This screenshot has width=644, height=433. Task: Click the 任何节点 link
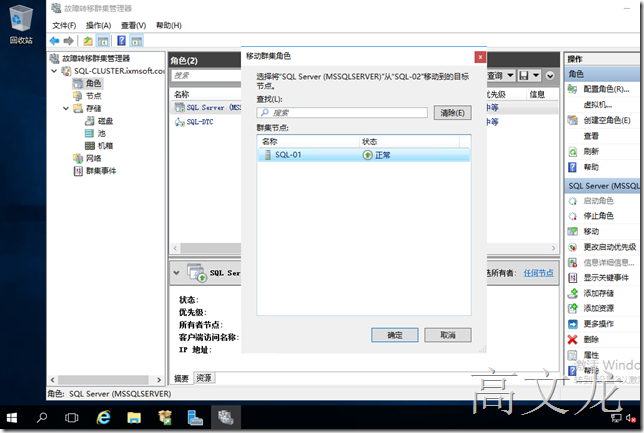(538, 273)
